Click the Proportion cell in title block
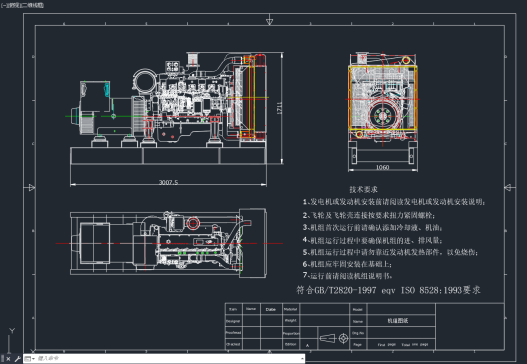The image size is (527, 364). (x=291, y=333)
